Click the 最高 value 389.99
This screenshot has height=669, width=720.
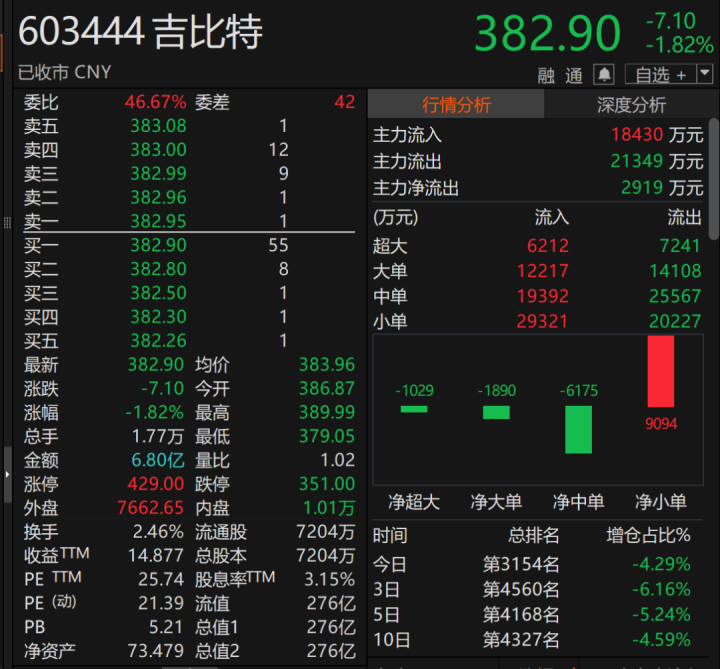327,412
